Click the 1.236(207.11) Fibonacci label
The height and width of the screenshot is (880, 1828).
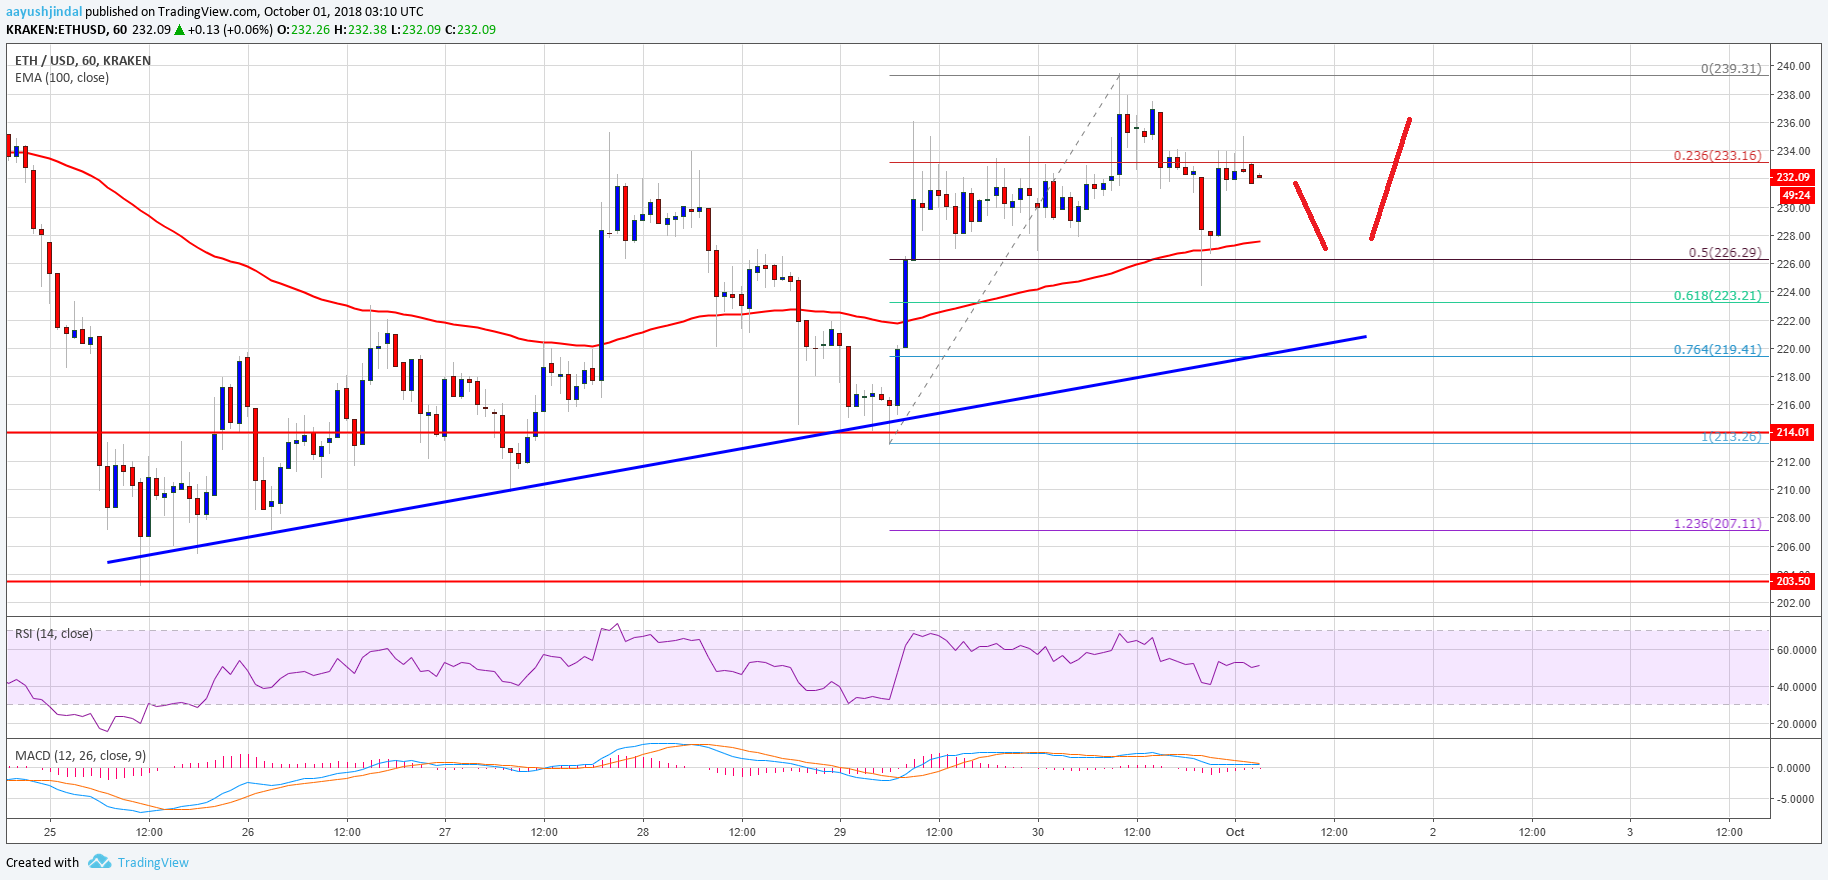pos(1718,524)
